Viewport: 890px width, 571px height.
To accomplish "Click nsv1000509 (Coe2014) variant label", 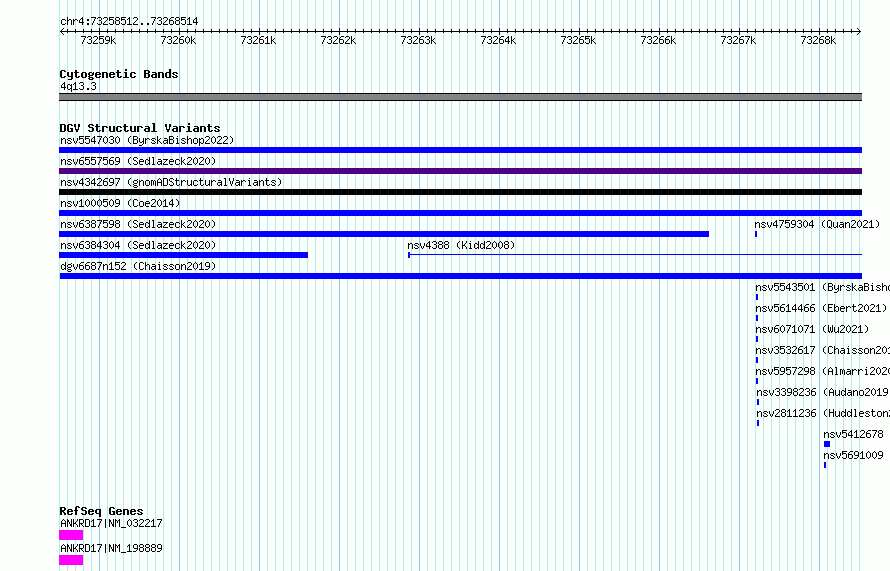I will 120,203.
